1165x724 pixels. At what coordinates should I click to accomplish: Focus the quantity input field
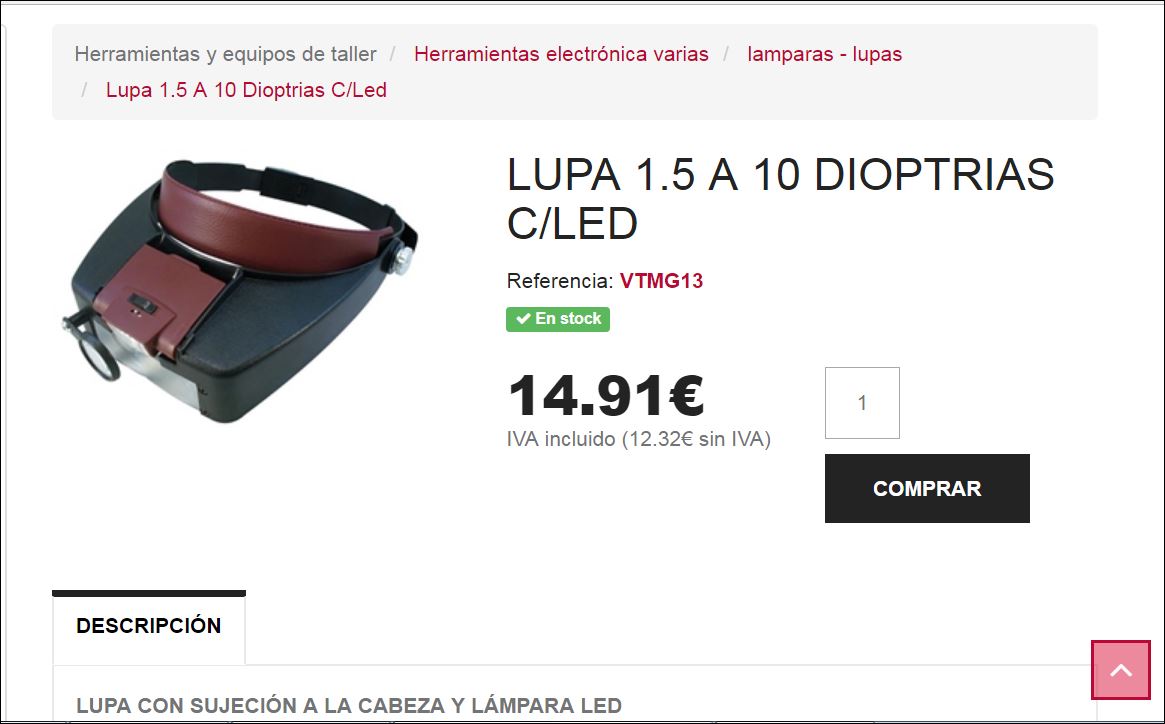pyautogui.click(x=862, y=403)
